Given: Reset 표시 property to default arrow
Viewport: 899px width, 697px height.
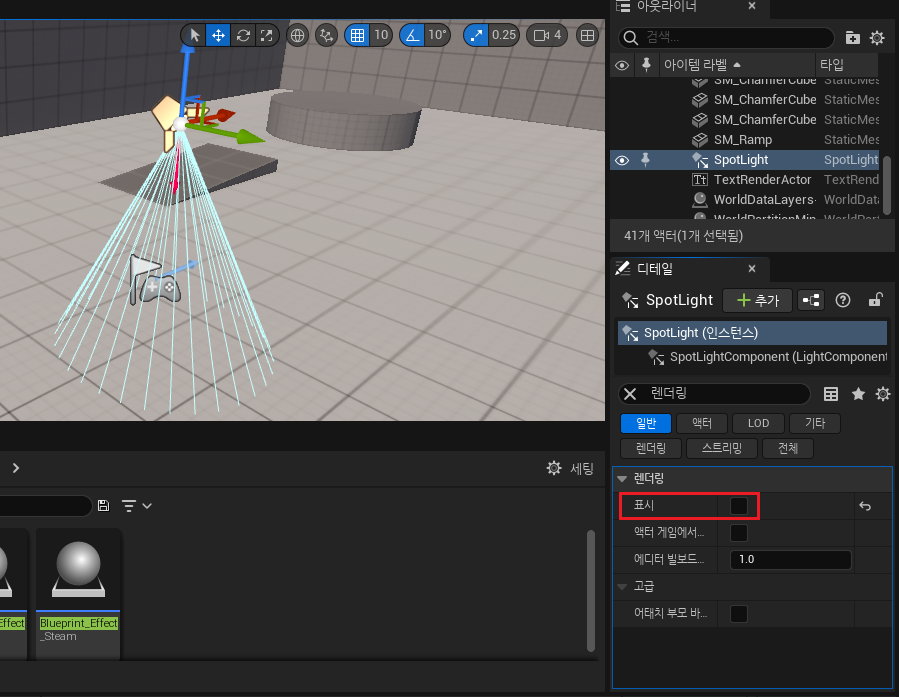Looking at the screenshot, I should point(865,506).
